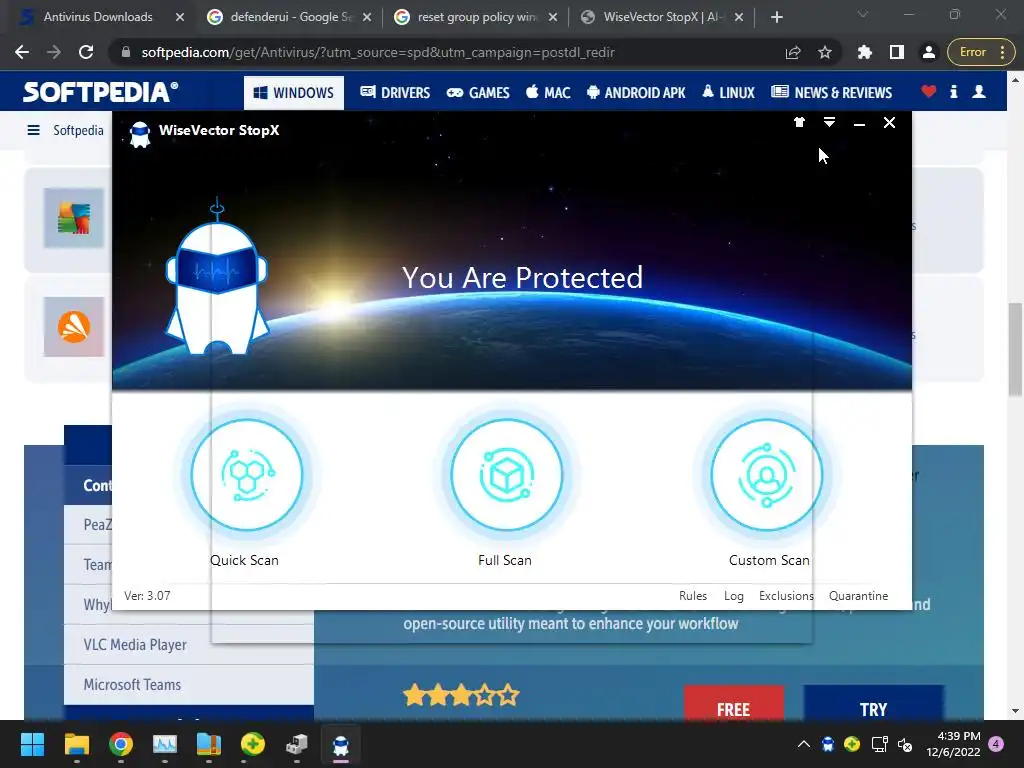This screenshot has height=768, width=1024.
Task: Open the Log link
Action: point(733,596)
